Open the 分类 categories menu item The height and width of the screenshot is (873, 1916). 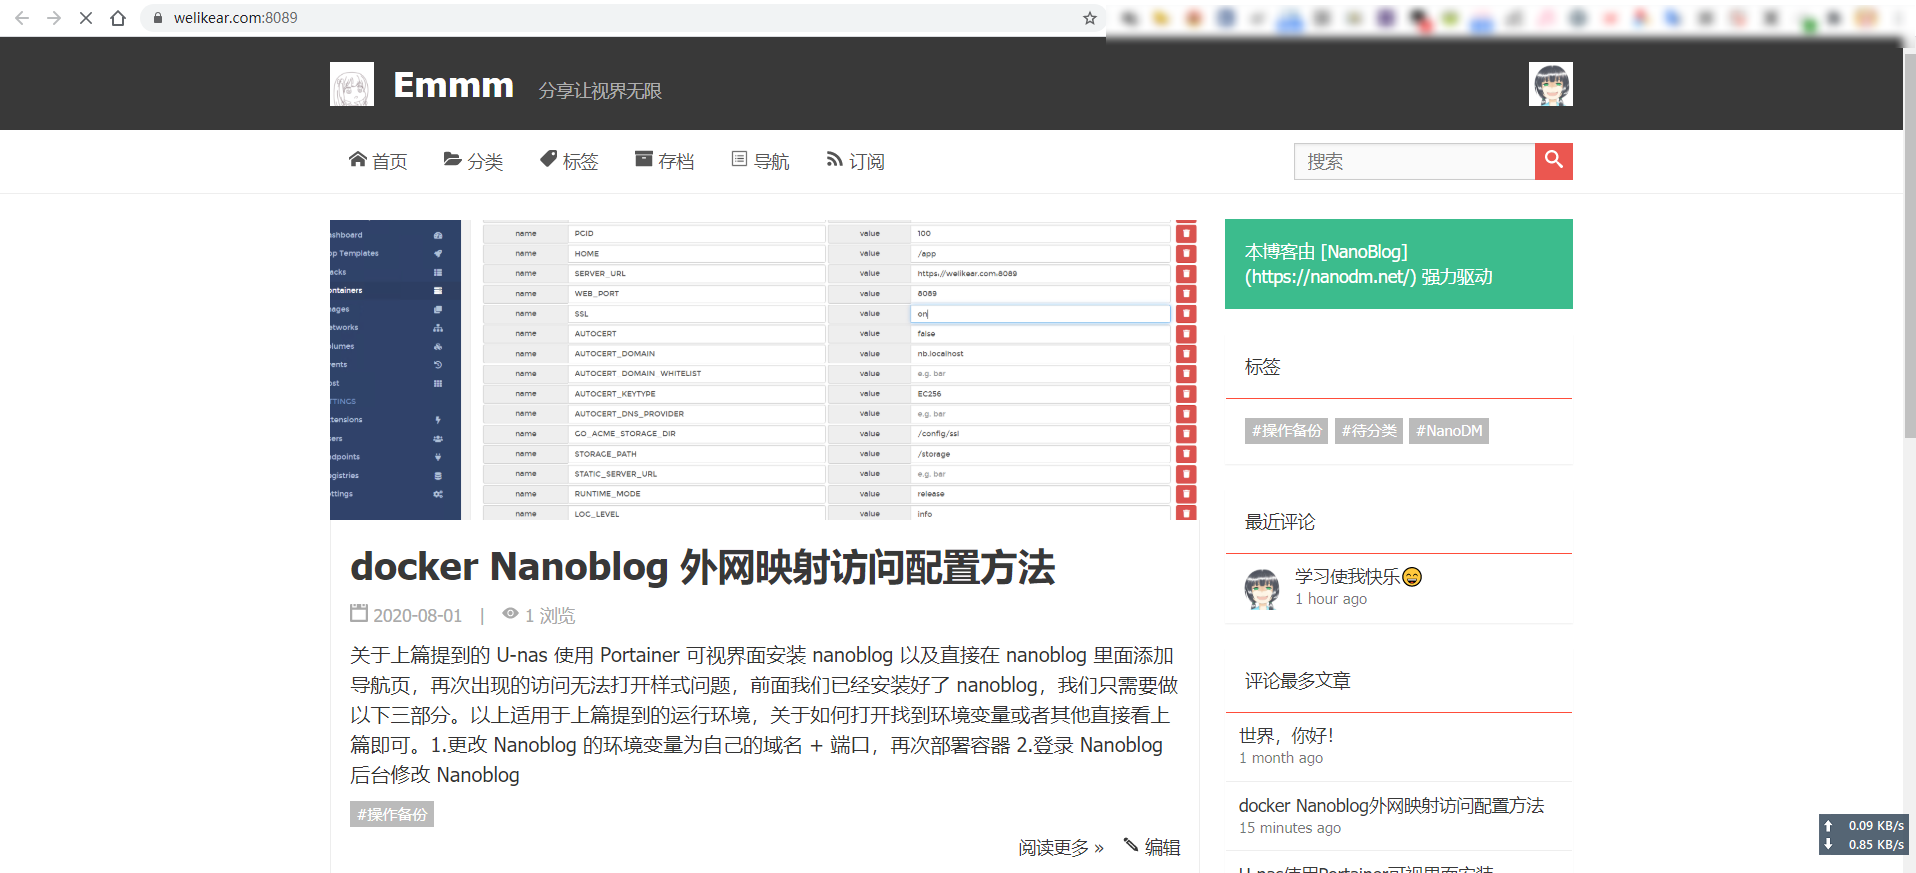coord(473,161)
